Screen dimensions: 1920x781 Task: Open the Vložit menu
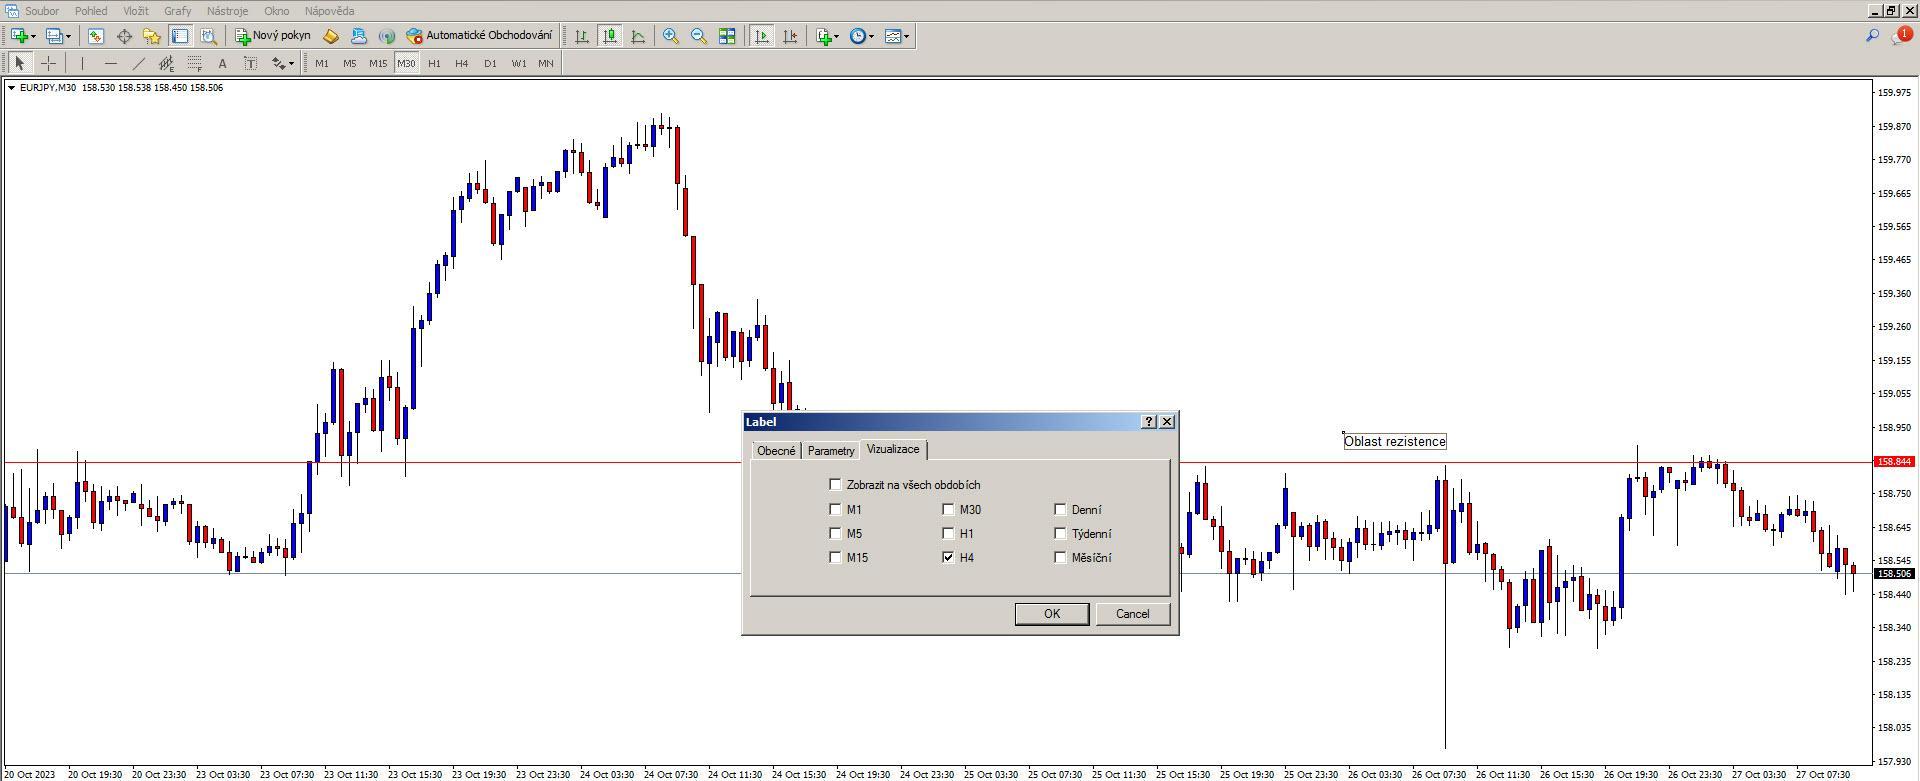(136, 11)
